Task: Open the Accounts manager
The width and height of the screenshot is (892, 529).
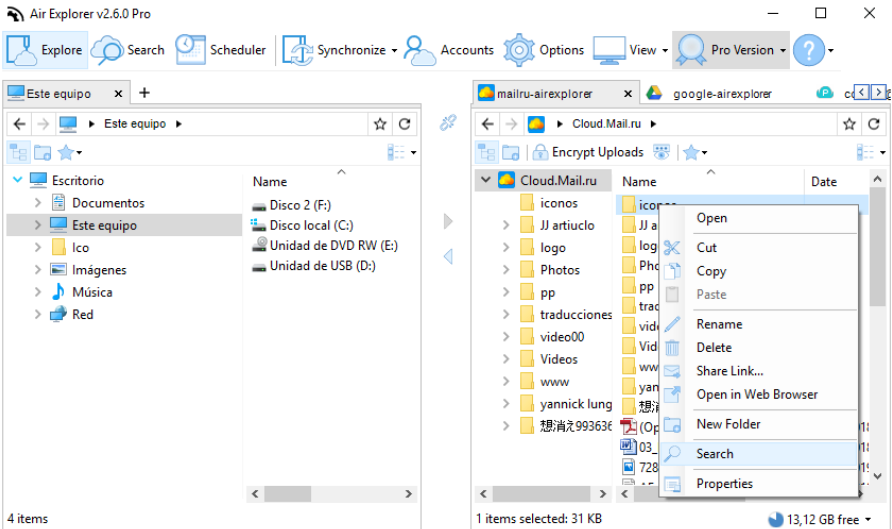Action: point(448,50)
